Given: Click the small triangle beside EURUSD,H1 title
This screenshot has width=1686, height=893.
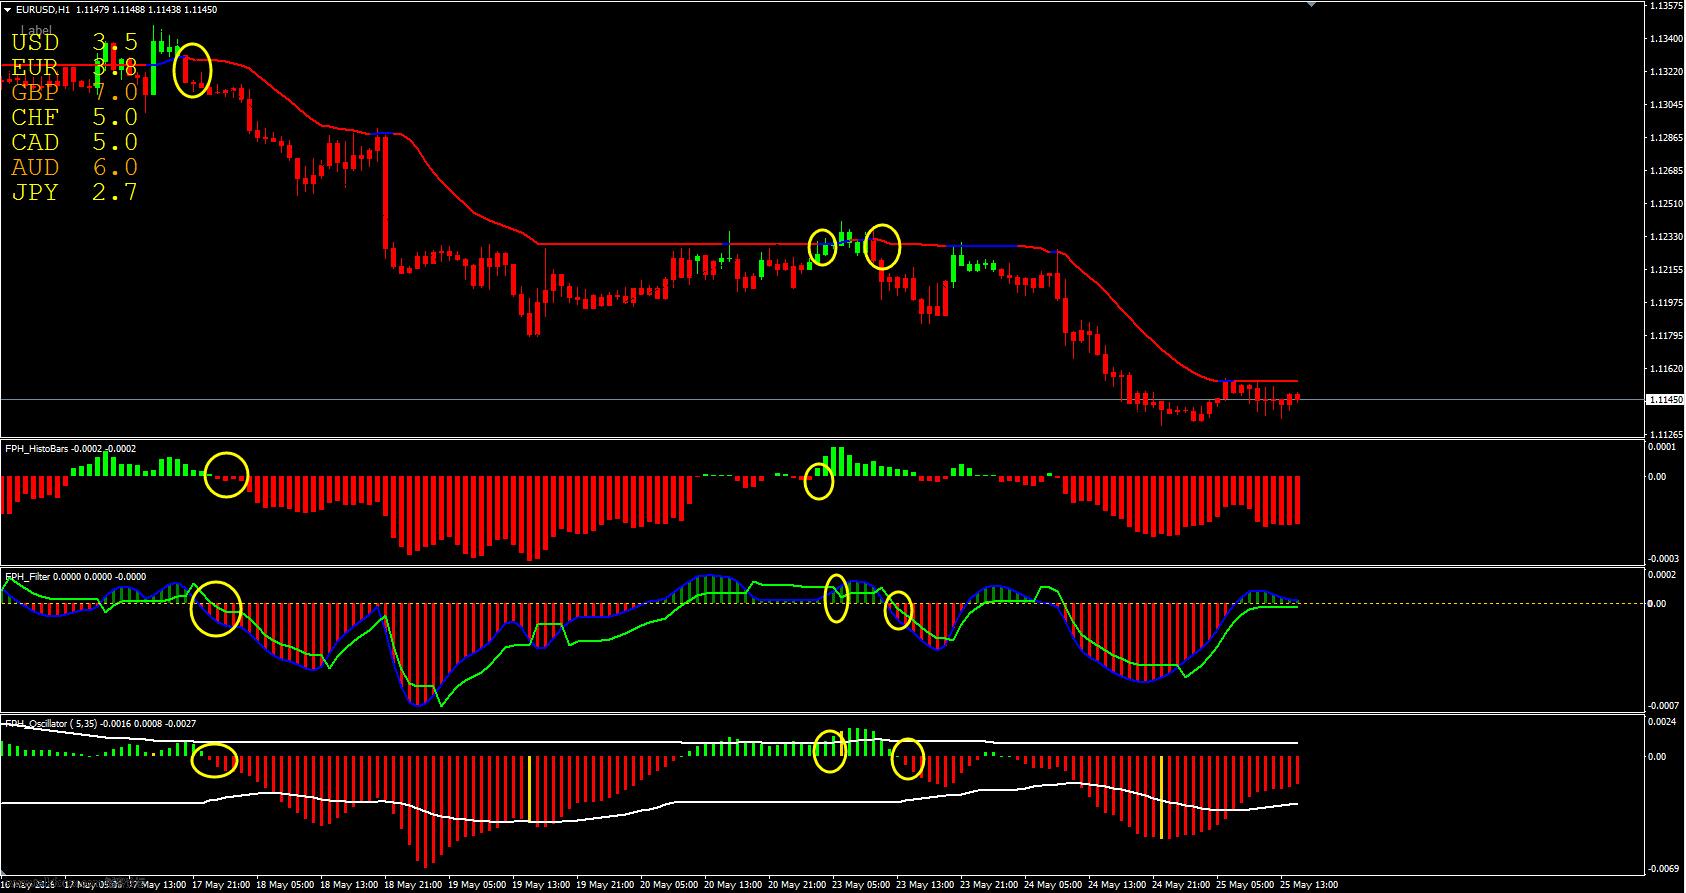Looking at the screenshot, I should [x=8, y=9].
